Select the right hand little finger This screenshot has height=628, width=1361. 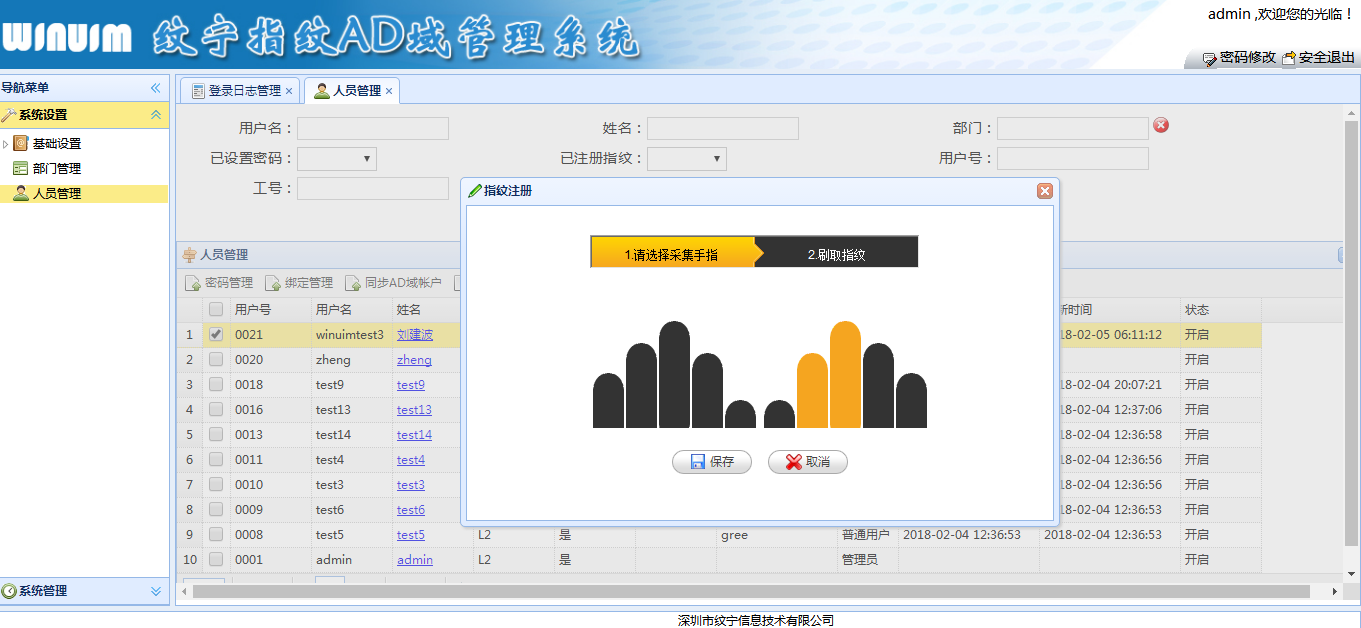(911, 400)
